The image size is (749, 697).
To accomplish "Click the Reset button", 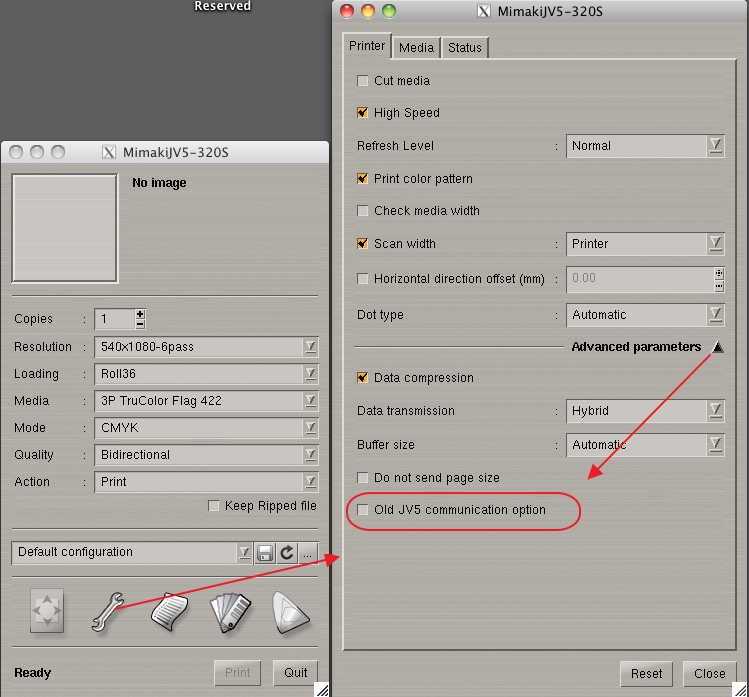I will click(646, 674).
